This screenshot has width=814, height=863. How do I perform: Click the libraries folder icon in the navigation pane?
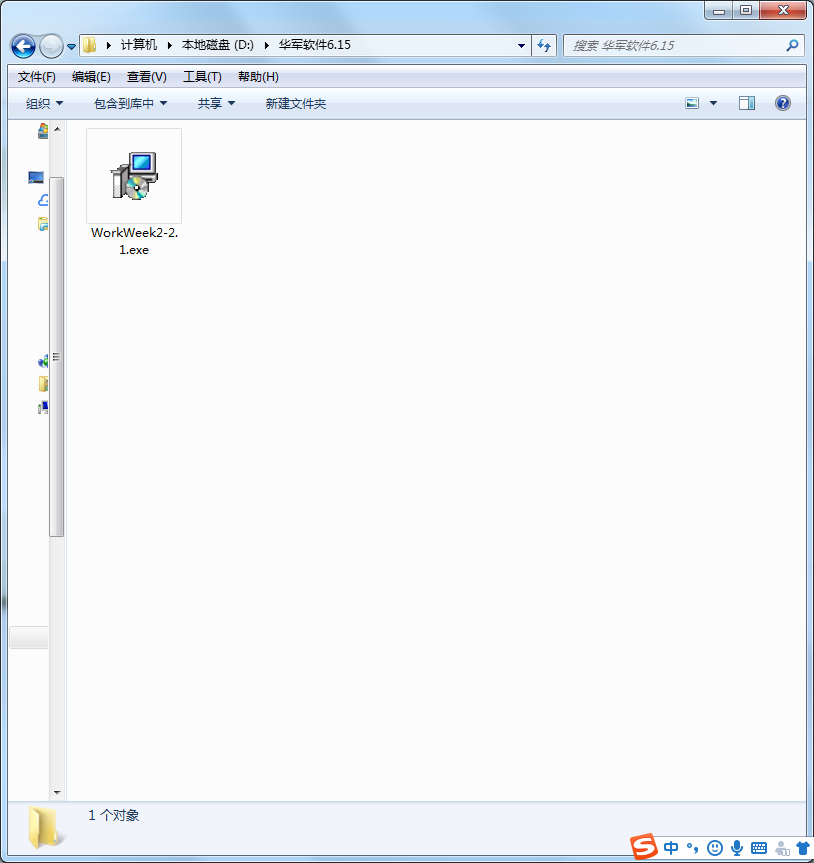(43, 224)
